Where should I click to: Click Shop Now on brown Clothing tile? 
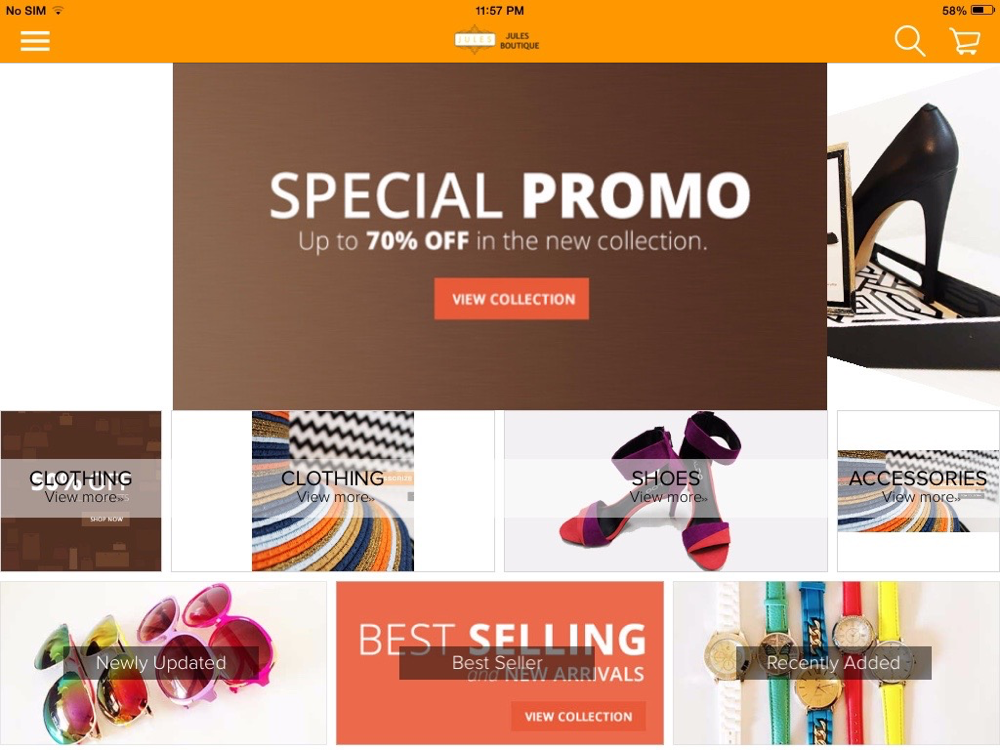106,519
